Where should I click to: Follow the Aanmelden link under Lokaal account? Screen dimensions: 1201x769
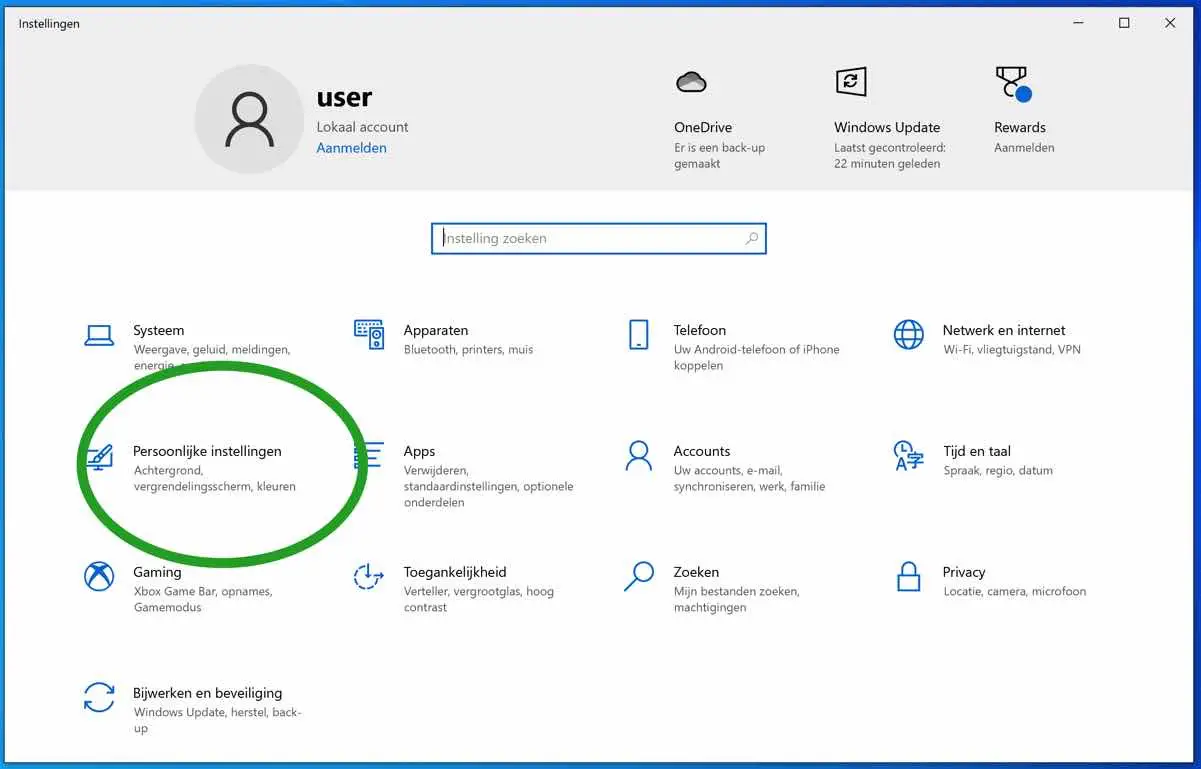click(x=352, y=148)
